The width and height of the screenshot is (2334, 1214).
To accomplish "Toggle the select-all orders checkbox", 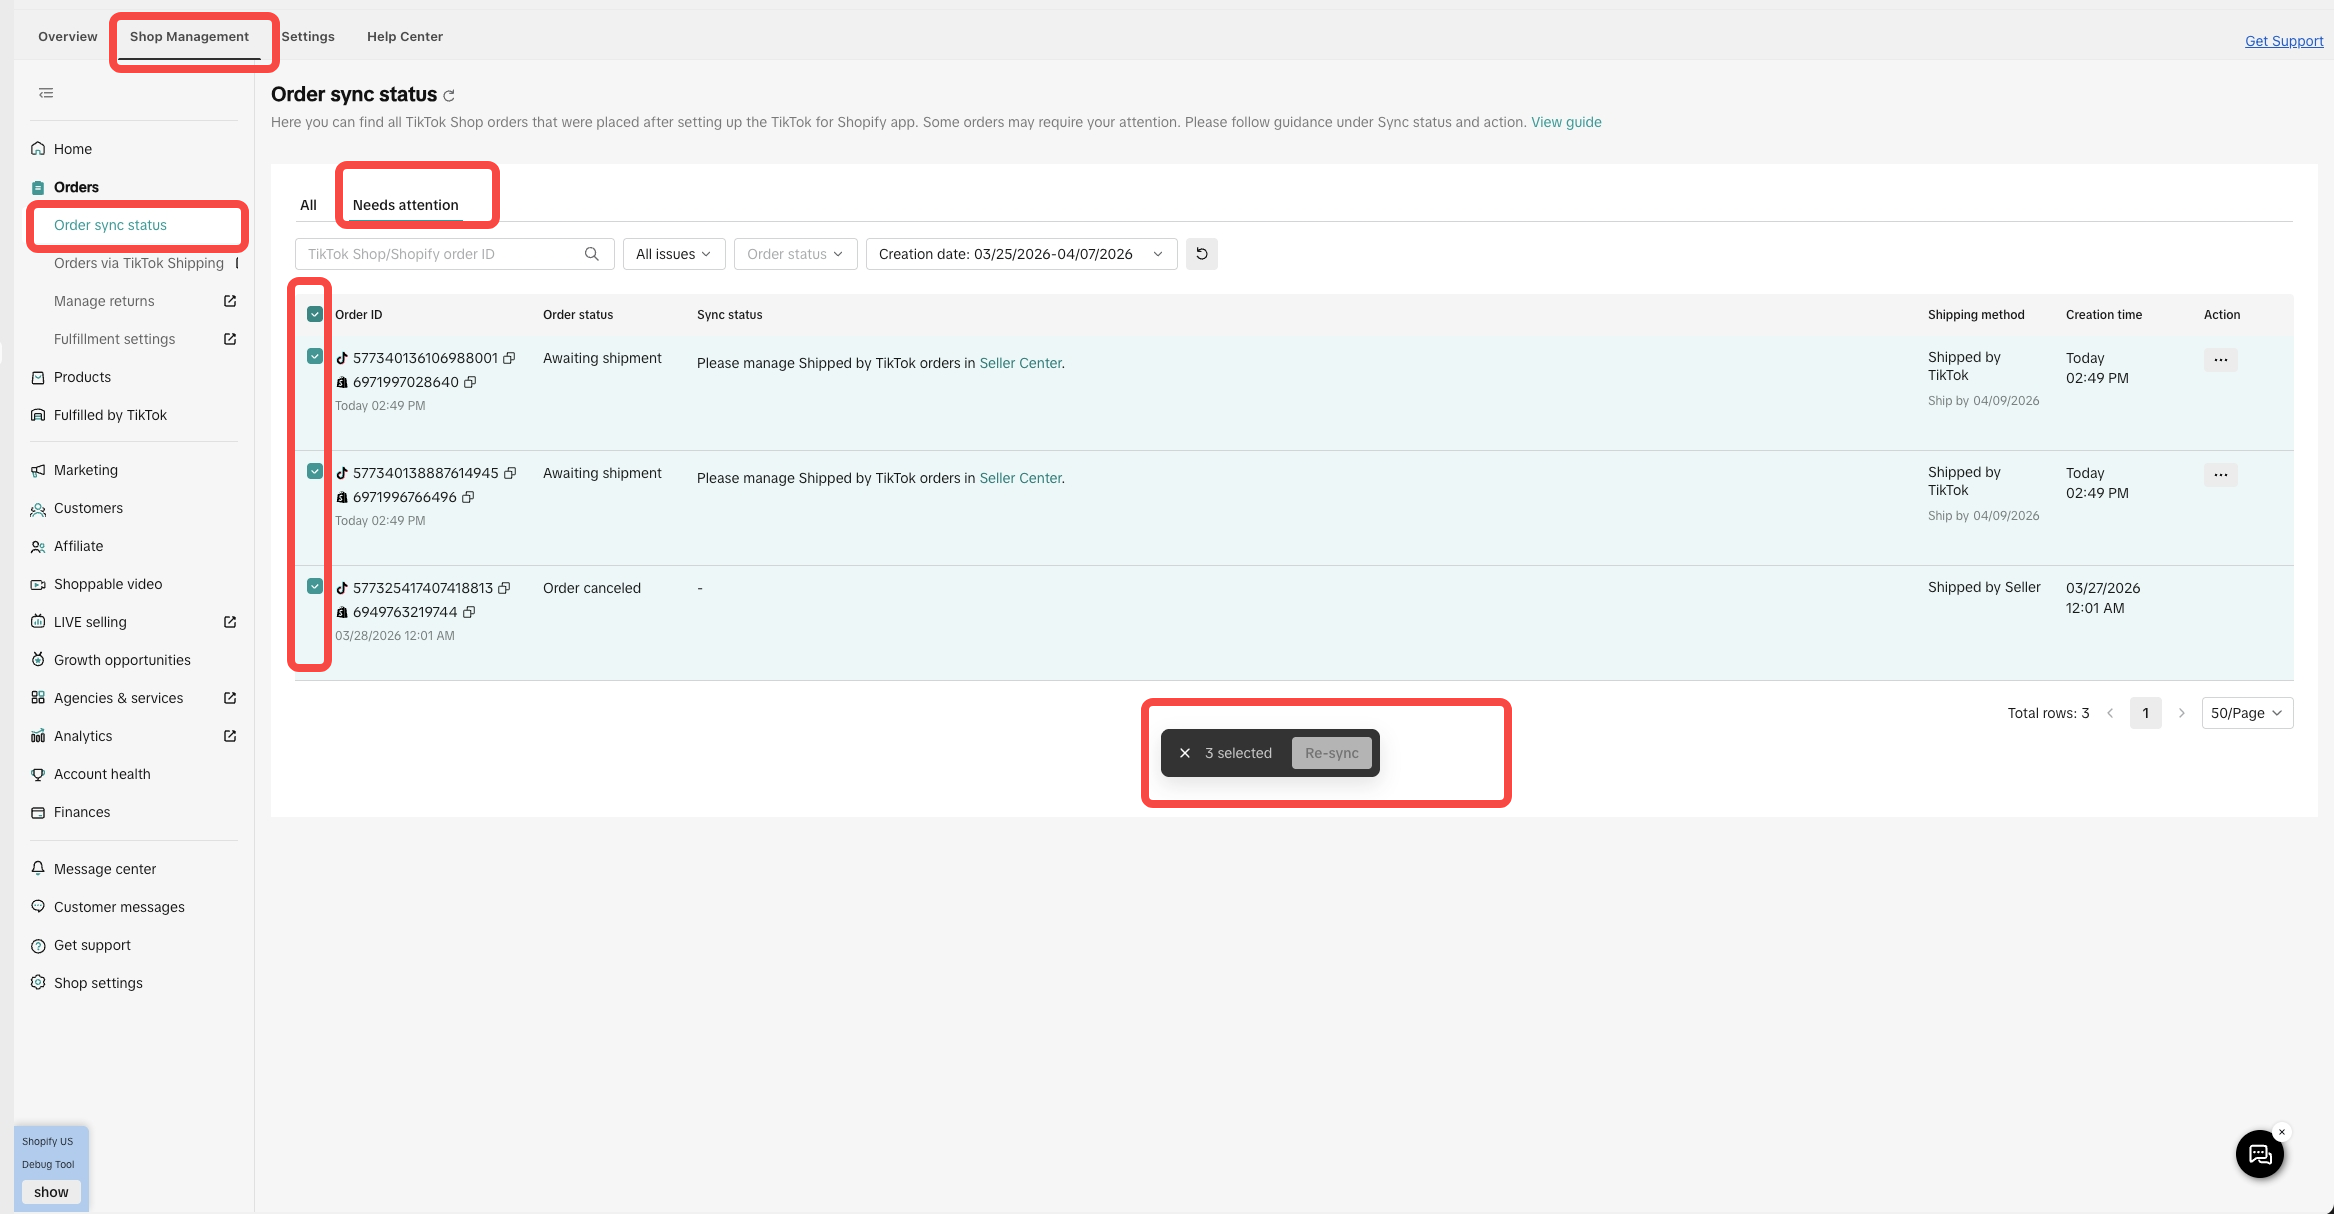I will pyautogui.click(x=315, y=314).
